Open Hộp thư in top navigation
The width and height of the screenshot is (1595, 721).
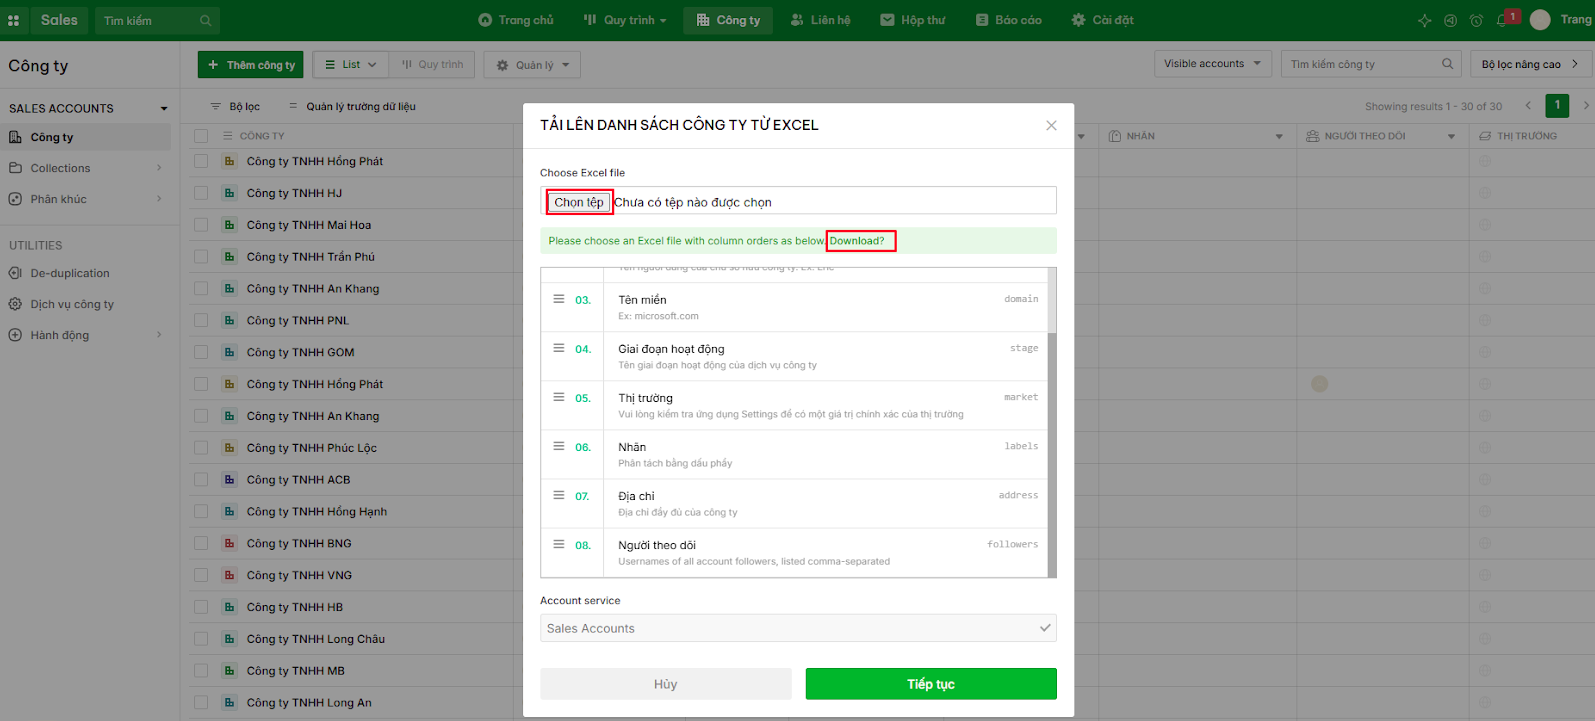(912, 20)
